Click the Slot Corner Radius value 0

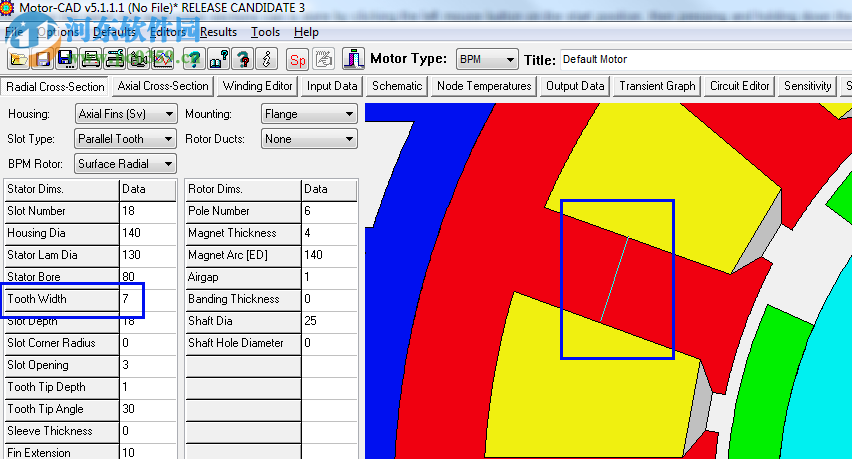pyautogui.click(x=147, y=343)
